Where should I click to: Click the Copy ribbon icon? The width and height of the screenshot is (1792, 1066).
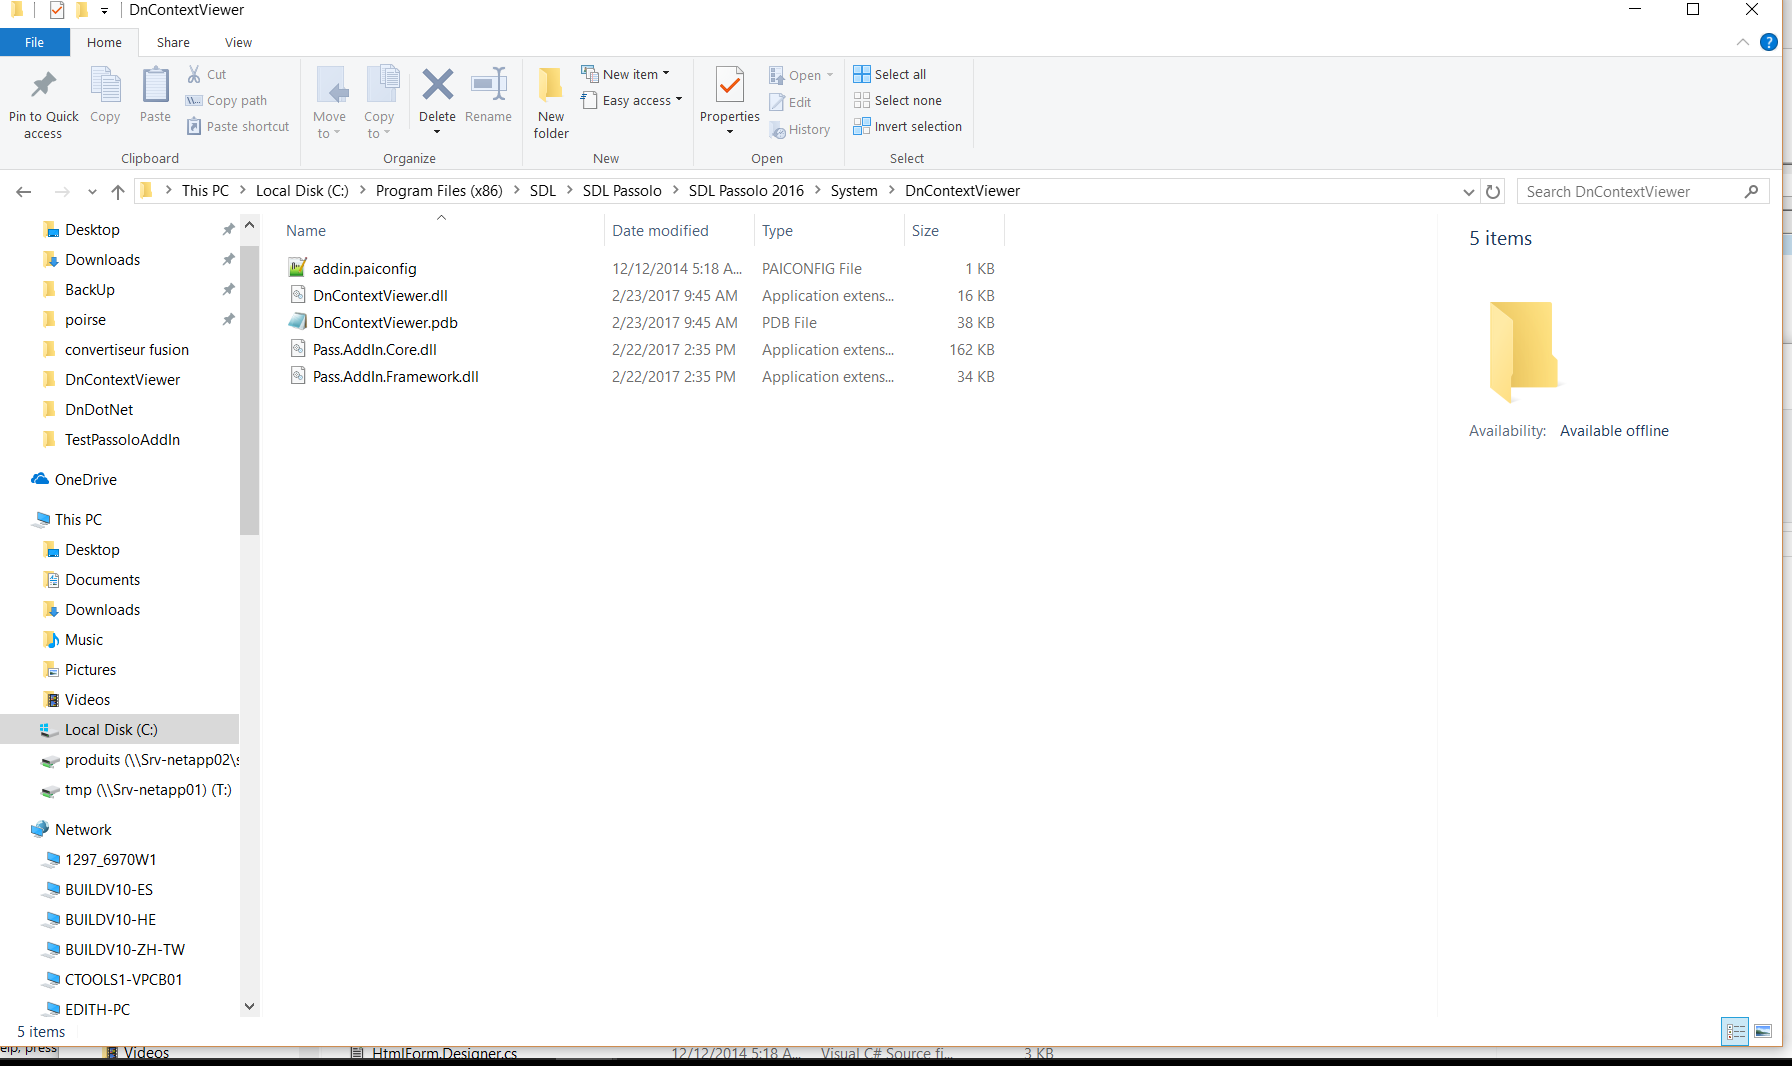[105, 85]
